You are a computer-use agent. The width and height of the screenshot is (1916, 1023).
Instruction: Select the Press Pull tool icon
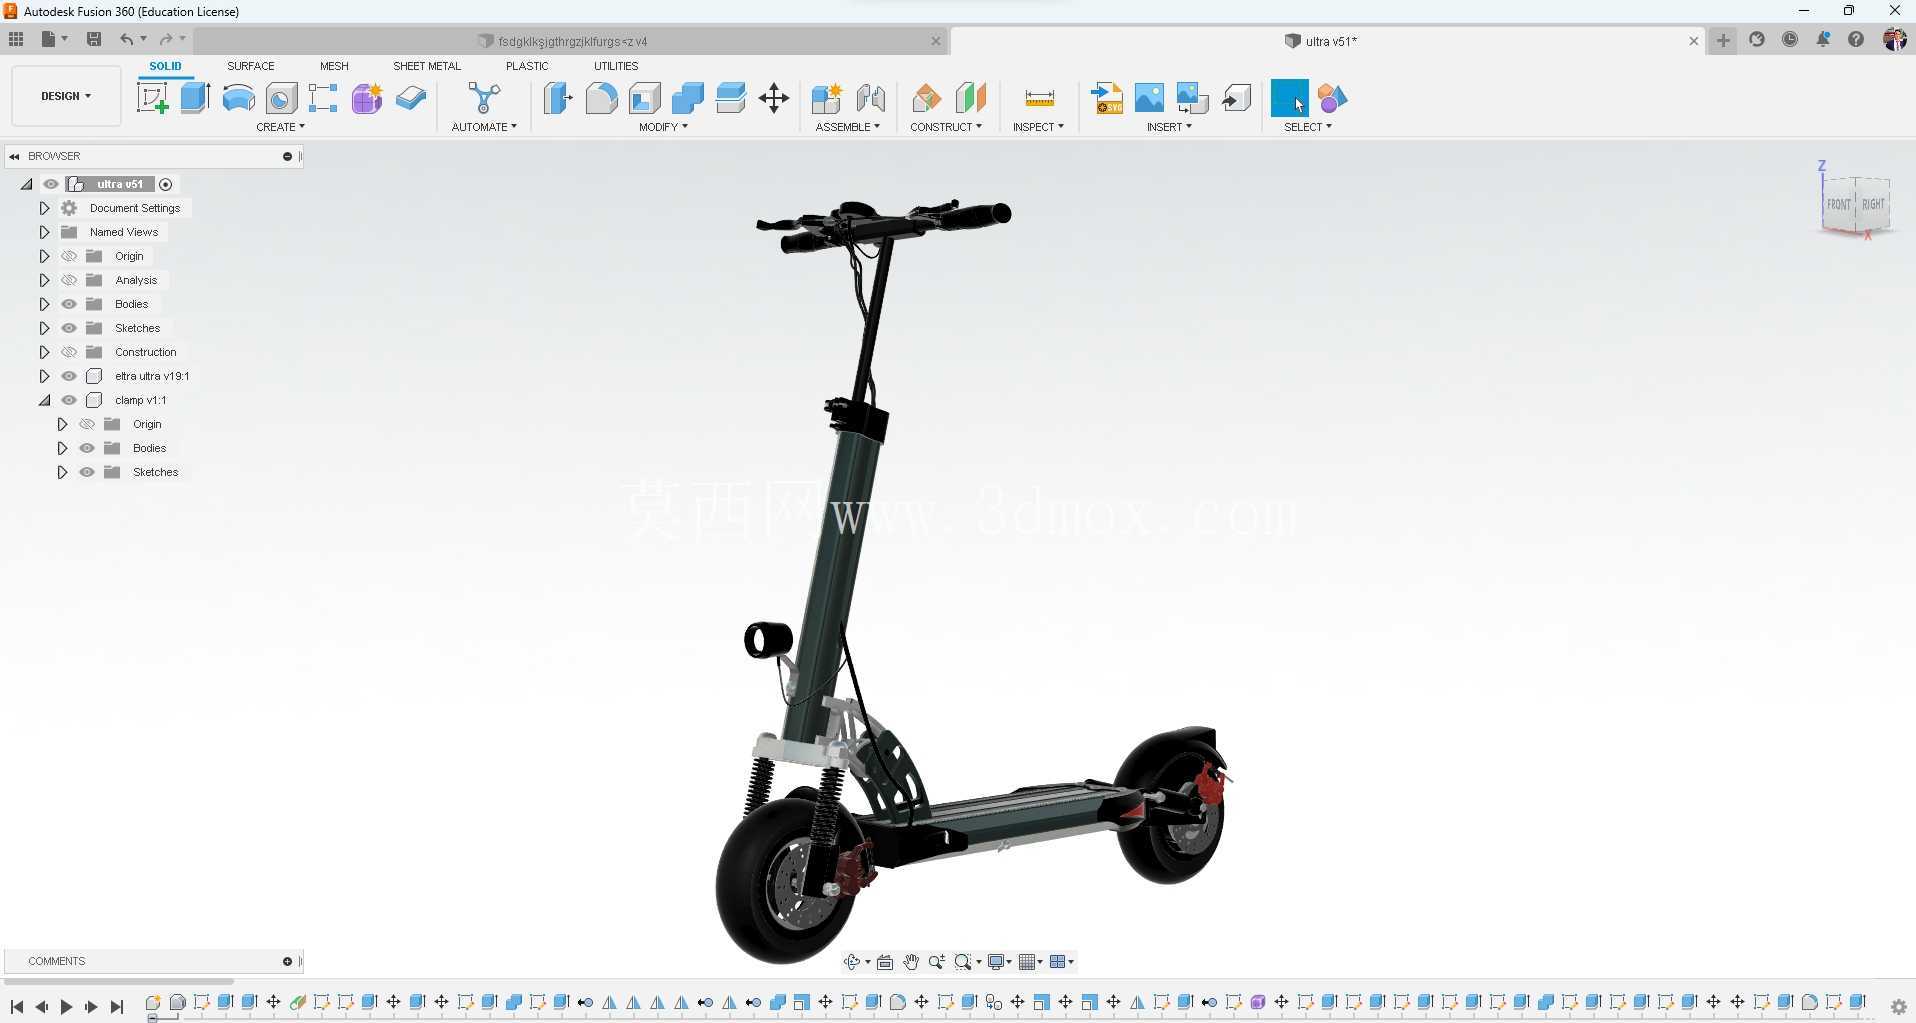tap(558, 98)
